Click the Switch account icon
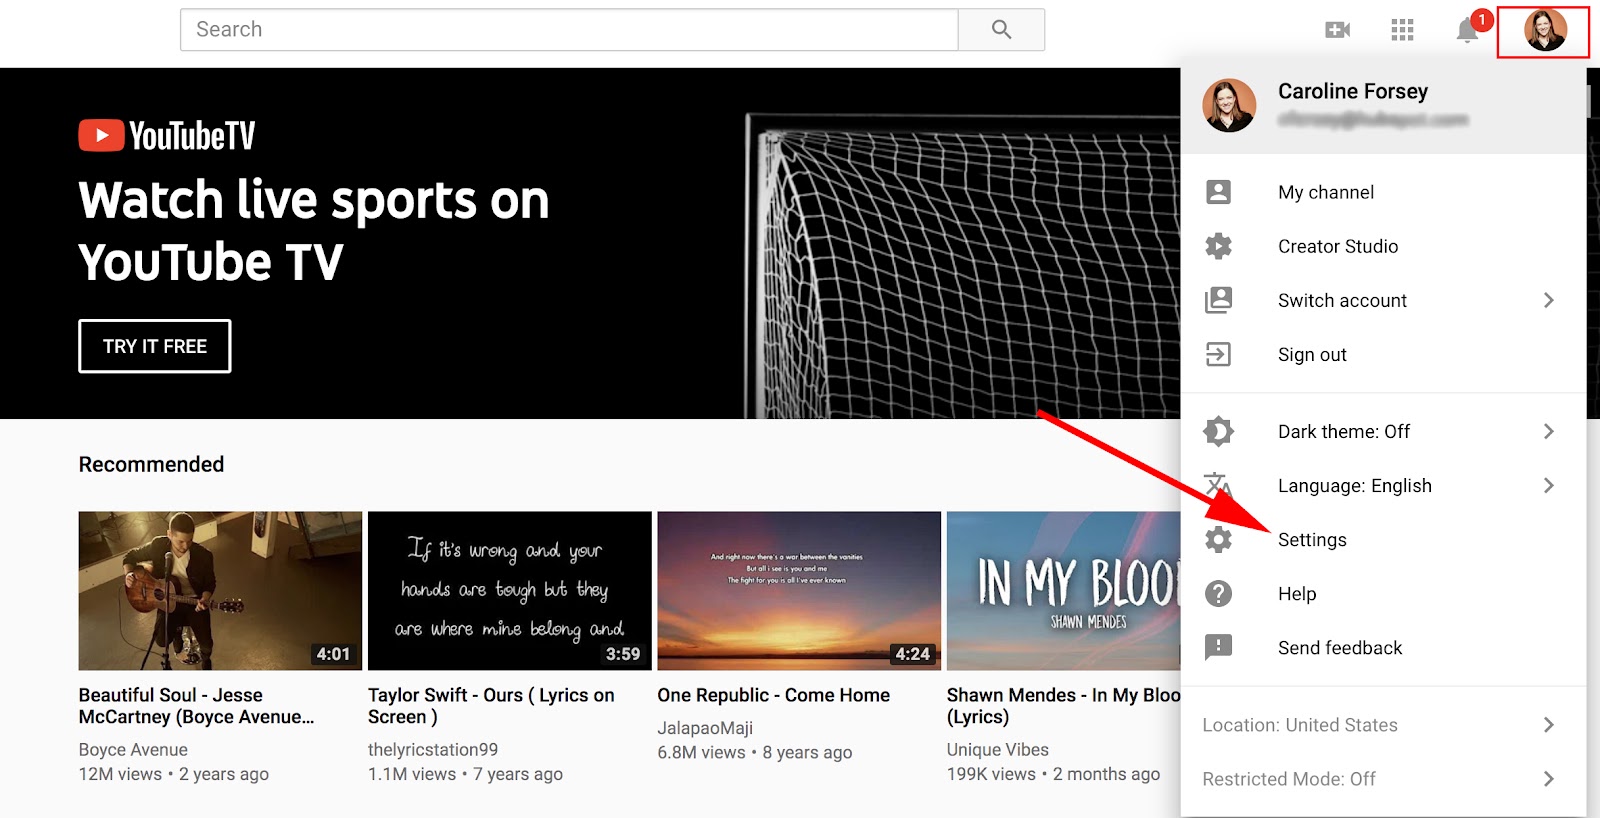The image size is (1600, 818). (x=1218, y=300)
